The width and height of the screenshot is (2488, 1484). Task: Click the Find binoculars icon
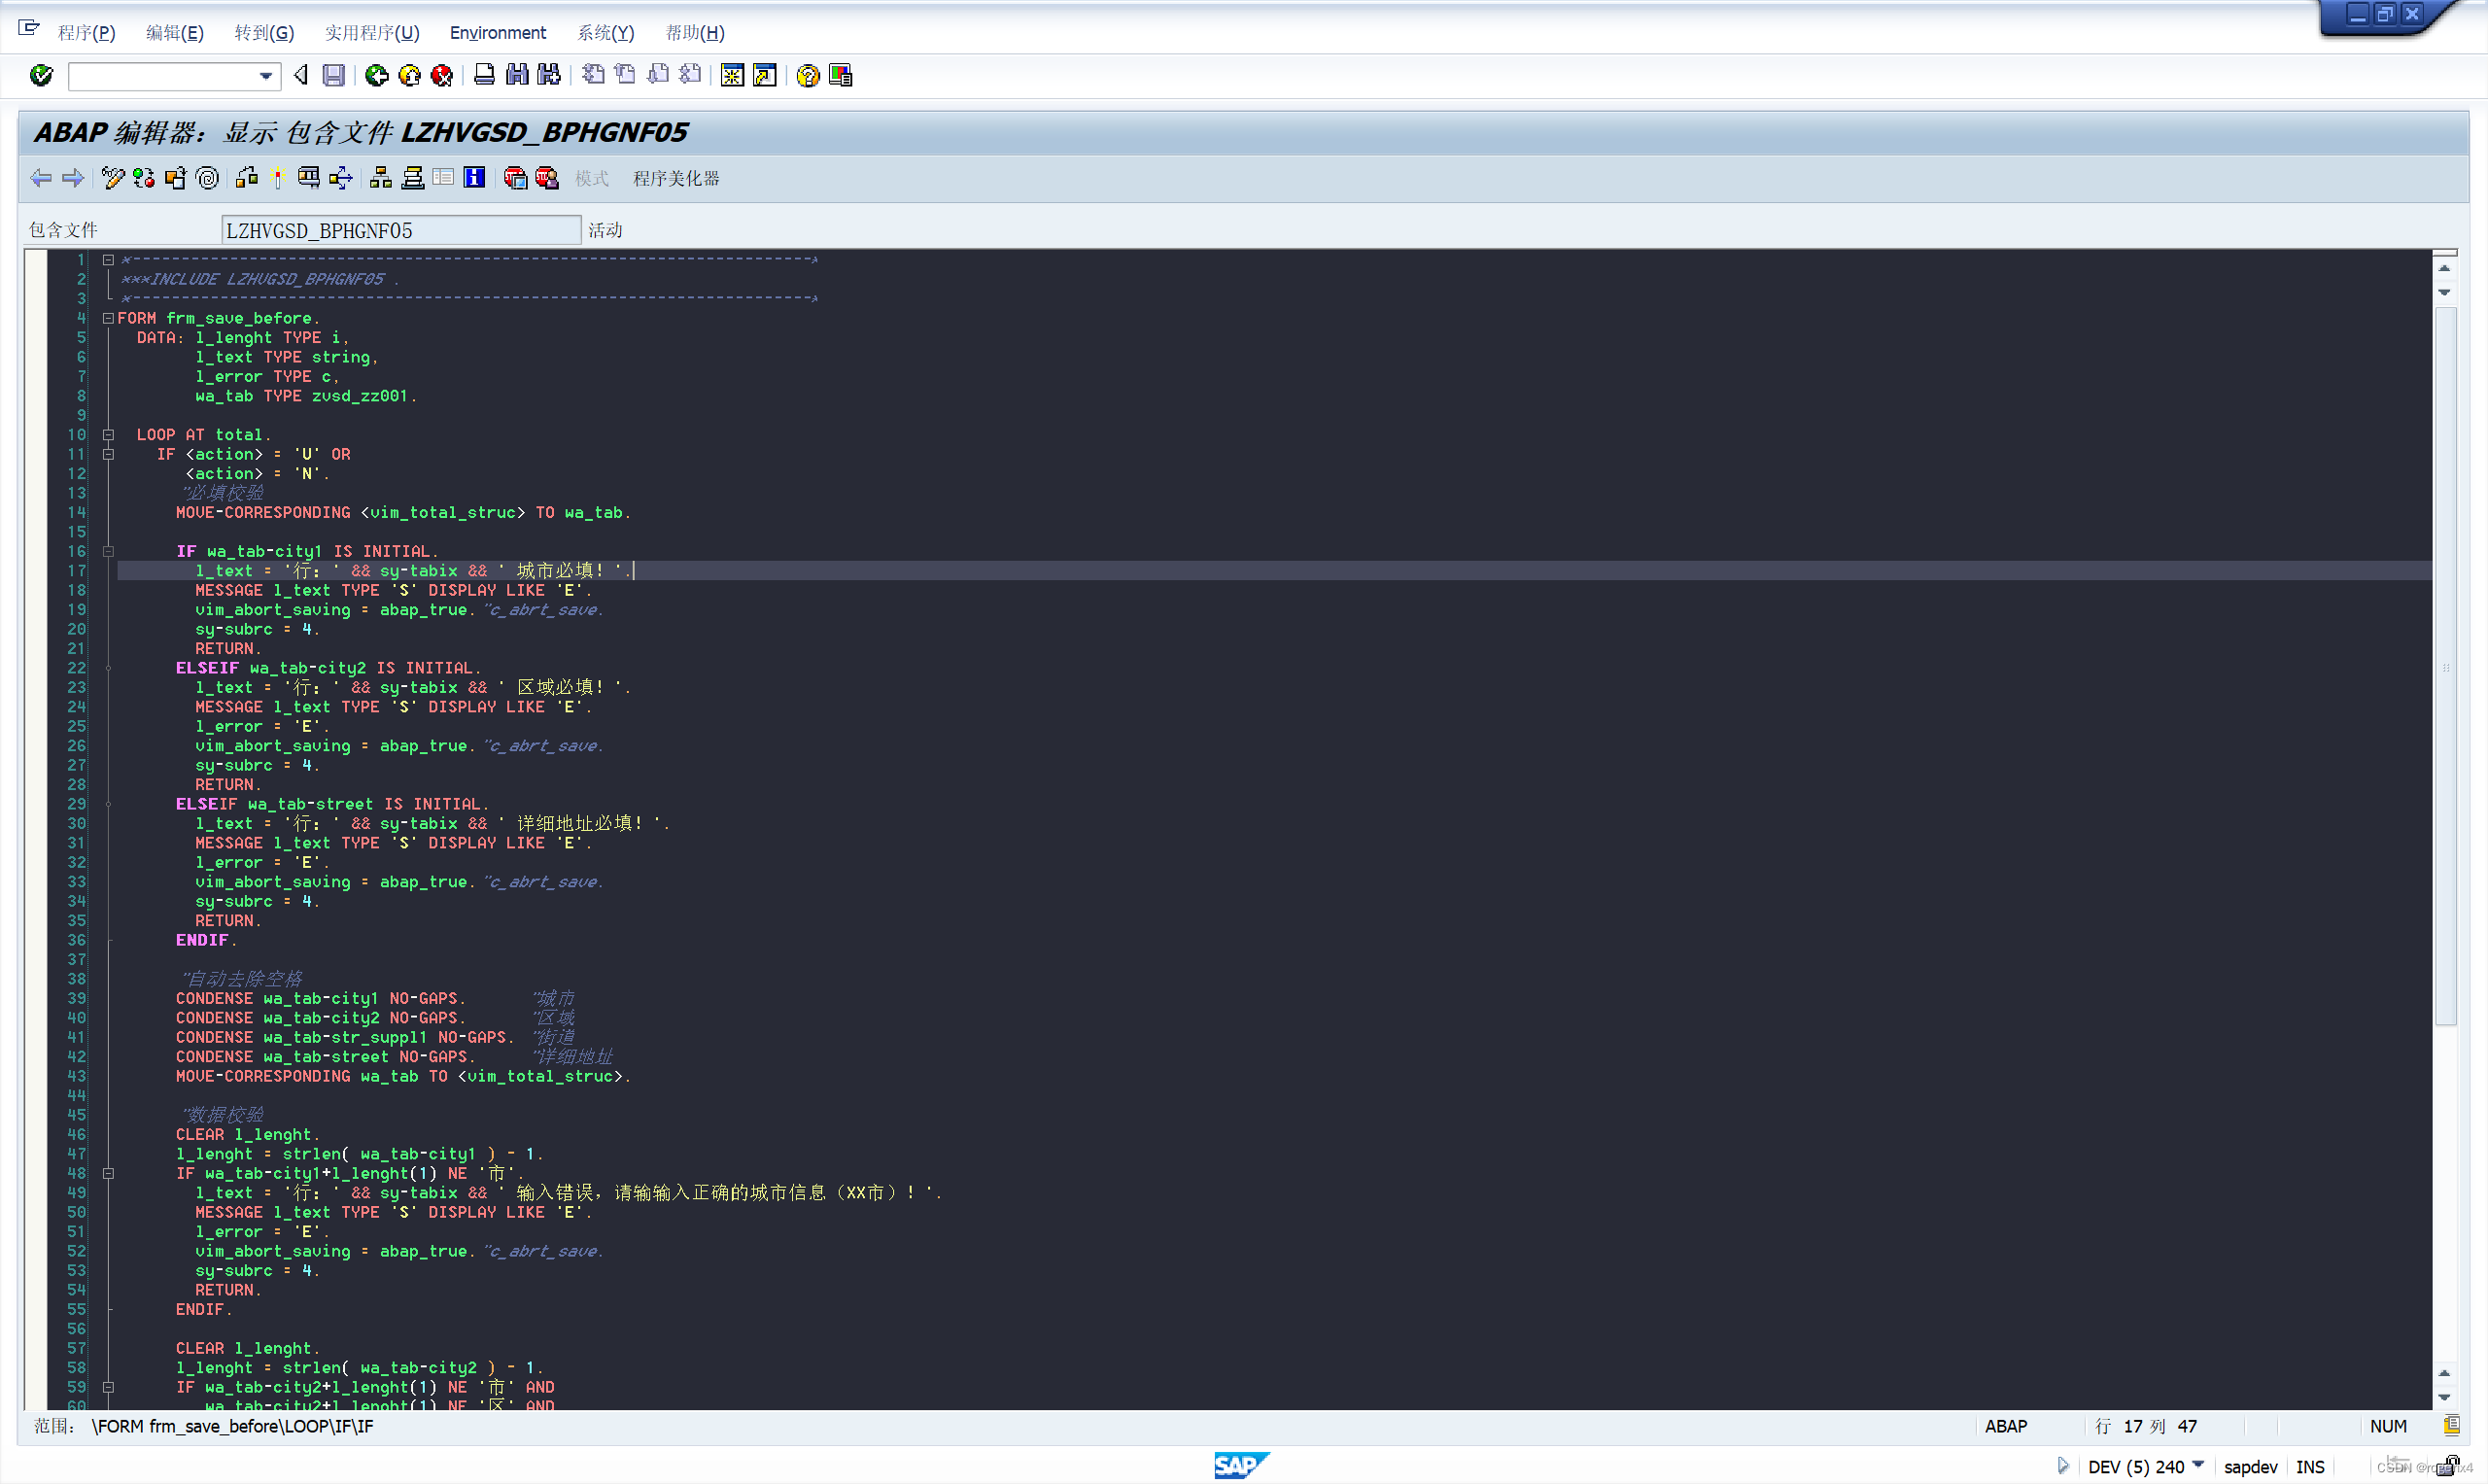[517, 75]
